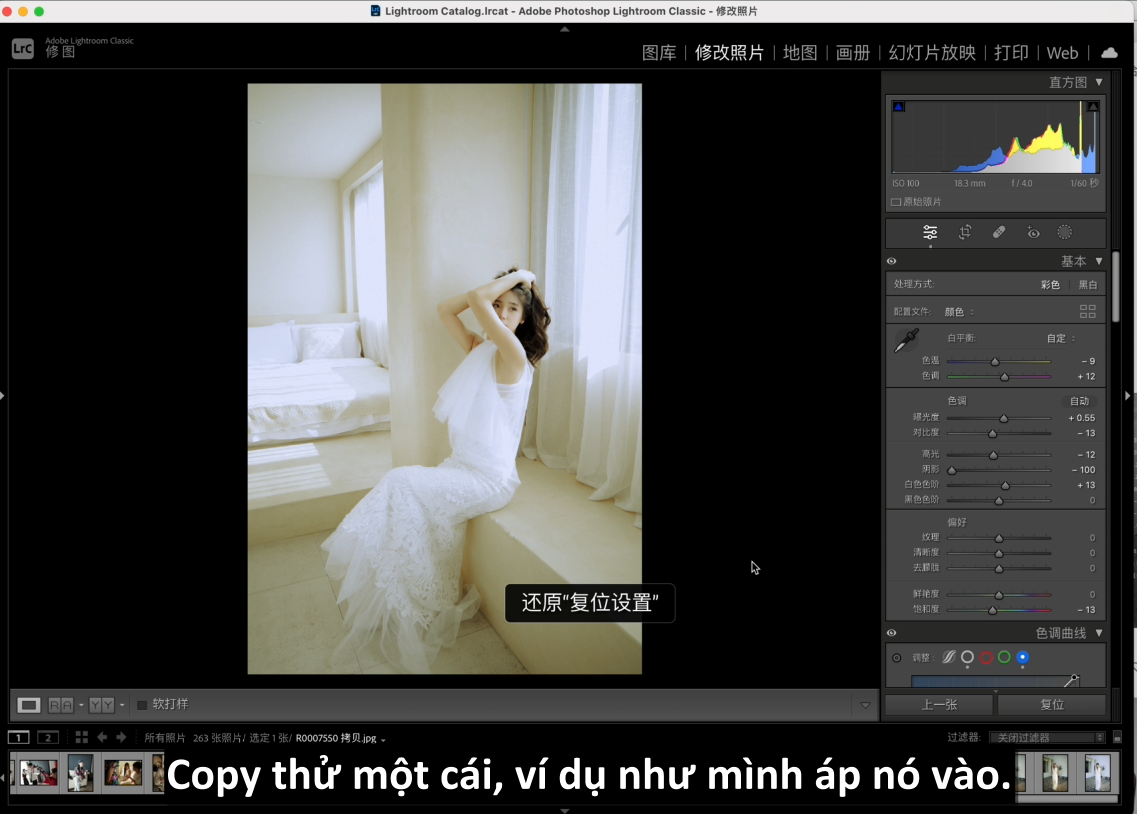Switch to the 图库 Library module
Screen dimensions: 1137x814
click(659, 52)
